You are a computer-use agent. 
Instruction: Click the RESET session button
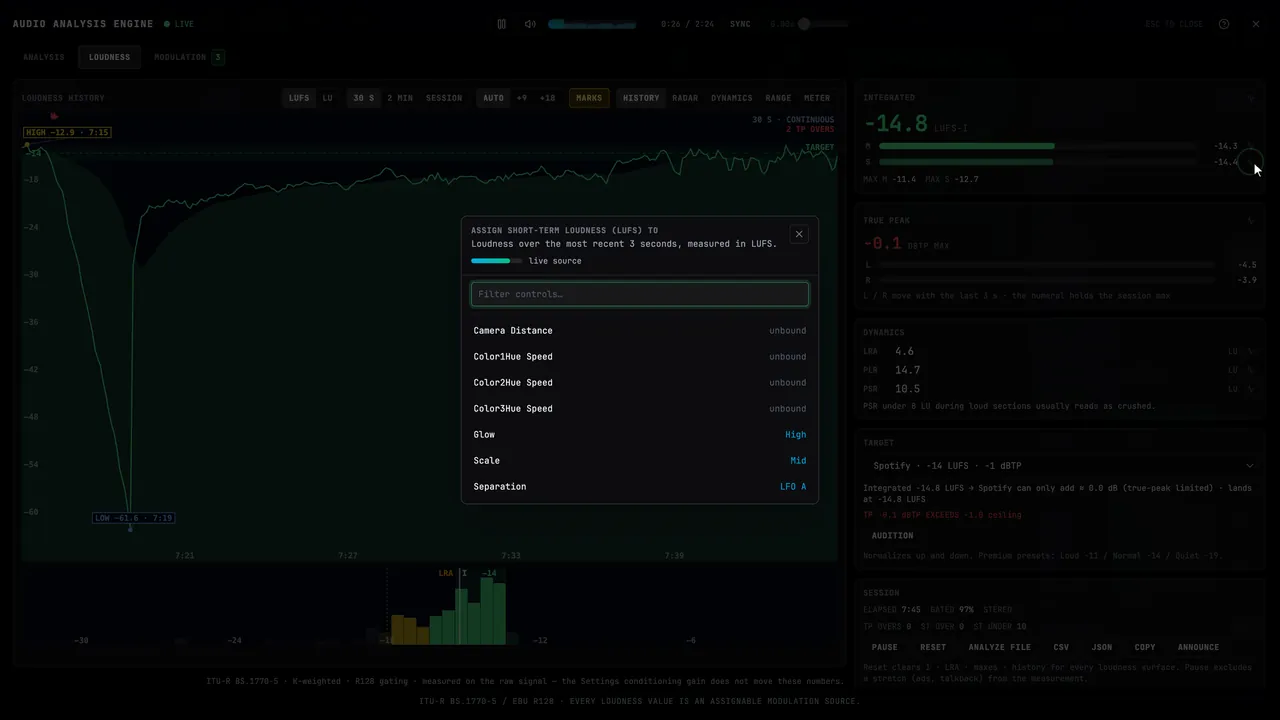(933, 647)
